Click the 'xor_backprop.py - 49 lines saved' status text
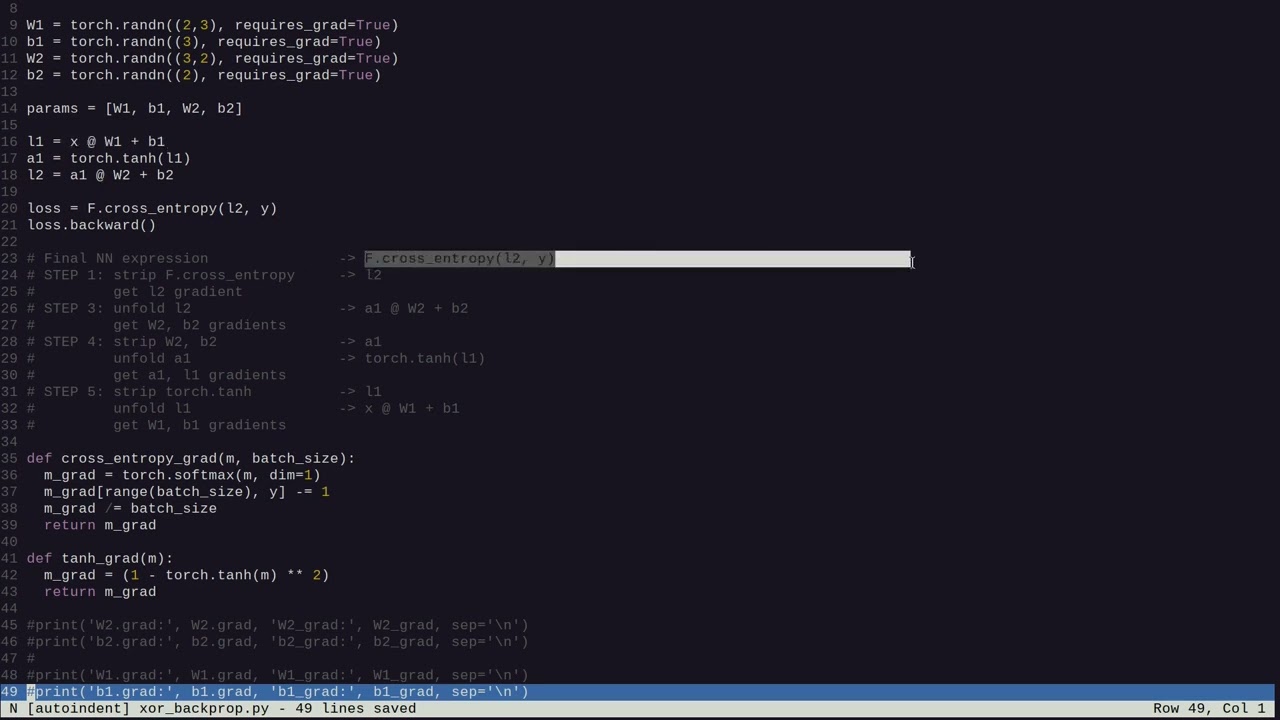Image resolution: width=1280 pixels, height=720 pixels. tap(278, 708)
